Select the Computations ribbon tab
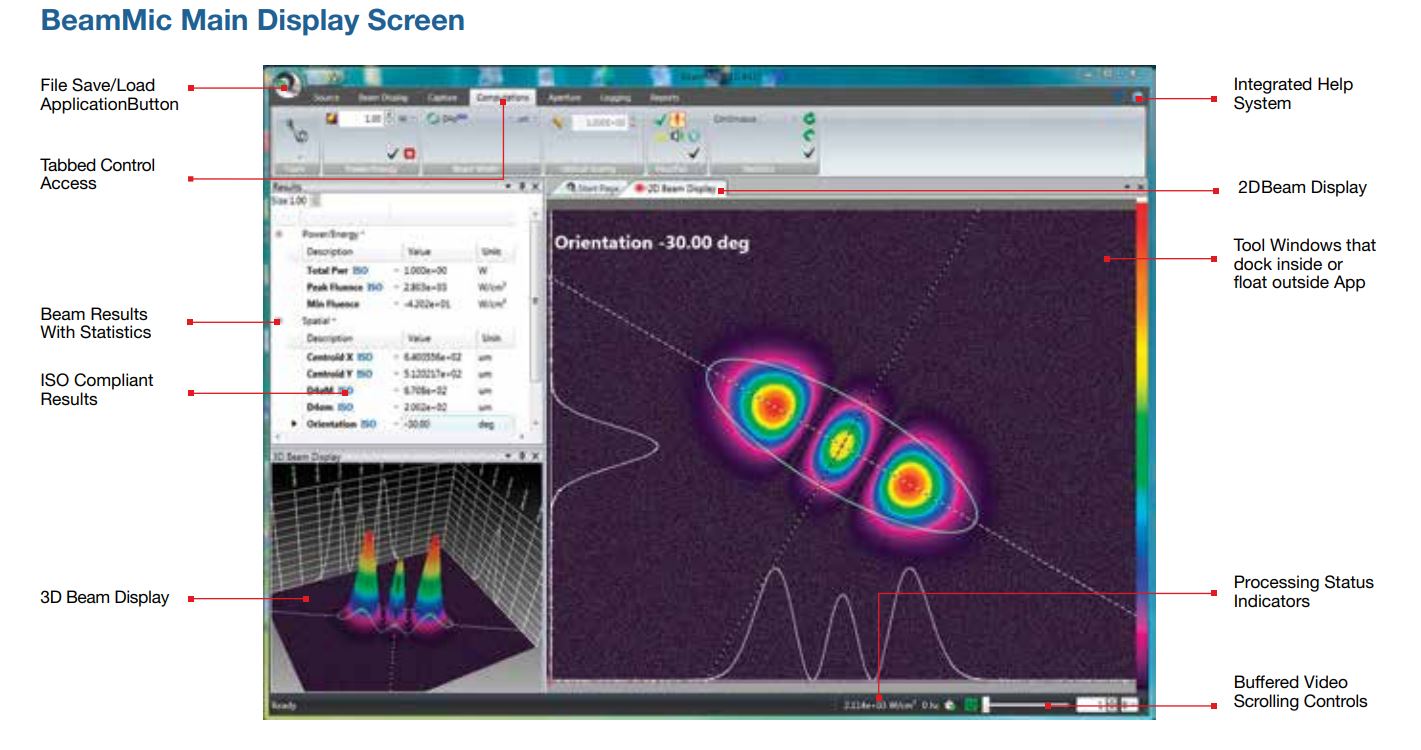The width and height of the screenshot is (1421, 750). tap(503, 98)
